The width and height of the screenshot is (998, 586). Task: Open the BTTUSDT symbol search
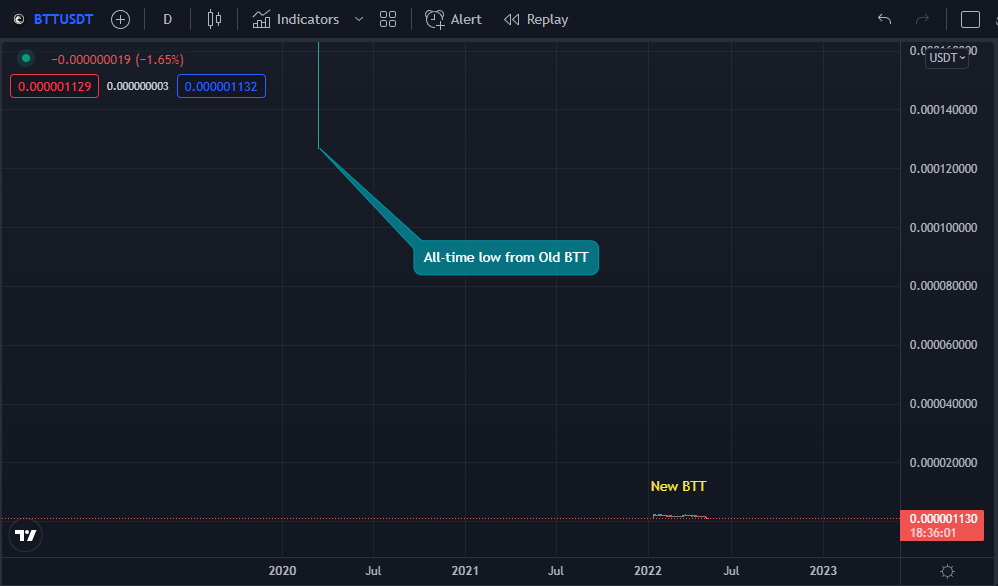(63, 19)
